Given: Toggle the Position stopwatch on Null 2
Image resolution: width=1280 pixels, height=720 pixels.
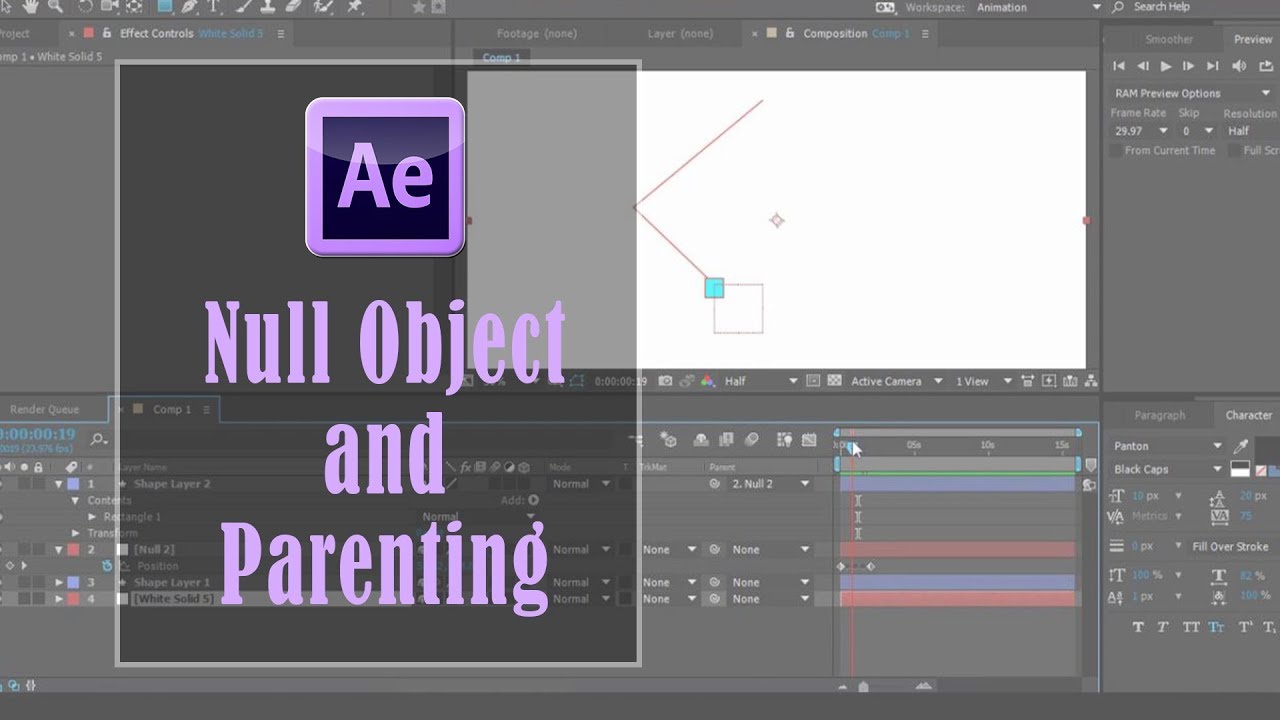Looking at the screenshot, I should pyautogui.click(x=107, y=566).
